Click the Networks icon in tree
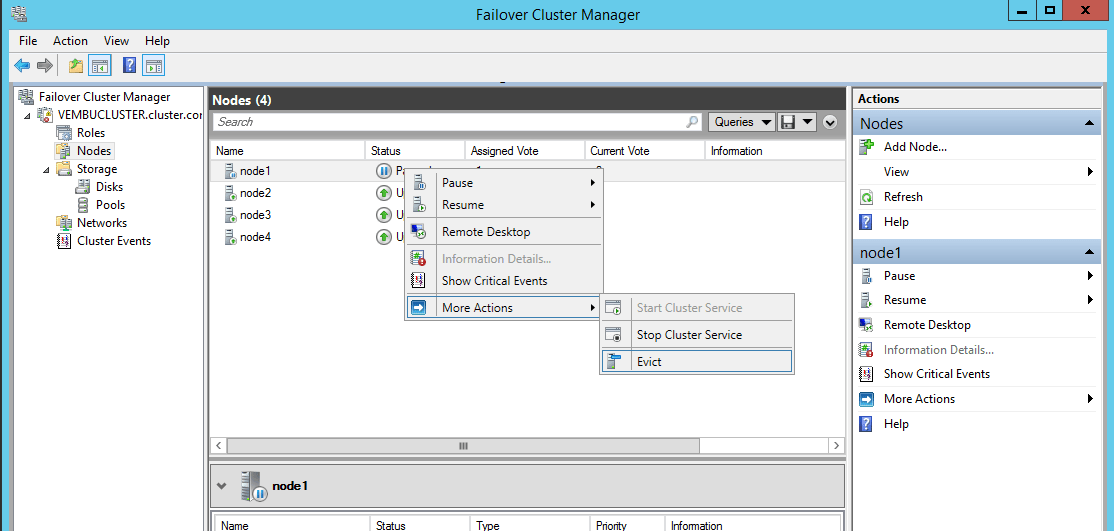 coord(64,222)
